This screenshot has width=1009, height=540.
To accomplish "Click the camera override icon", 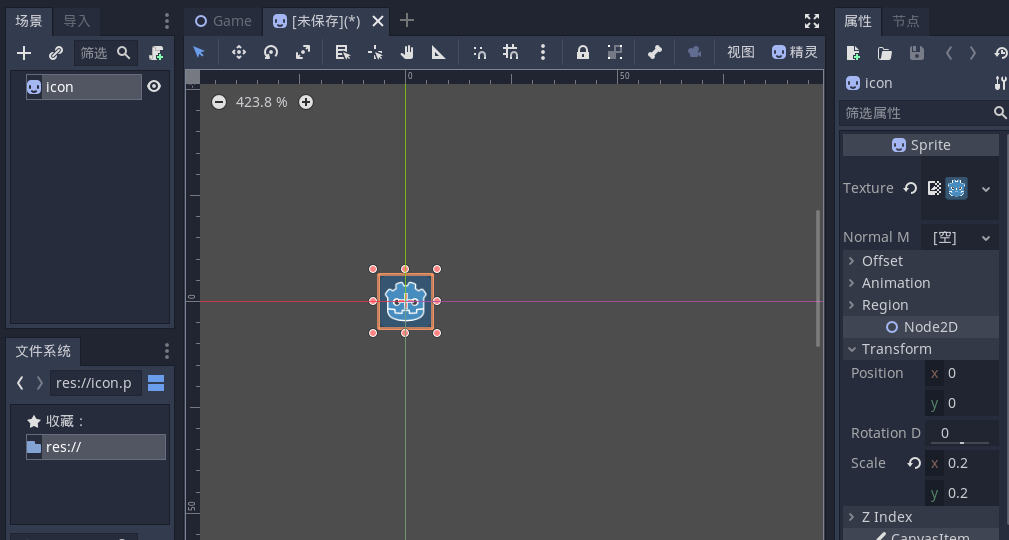I will (694, 52).
